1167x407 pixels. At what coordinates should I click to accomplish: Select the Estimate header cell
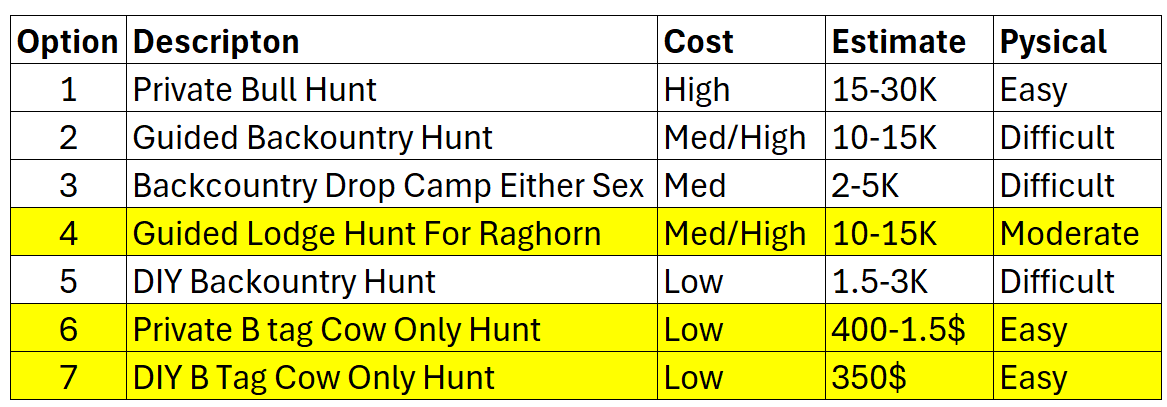(x=899, y=42)
